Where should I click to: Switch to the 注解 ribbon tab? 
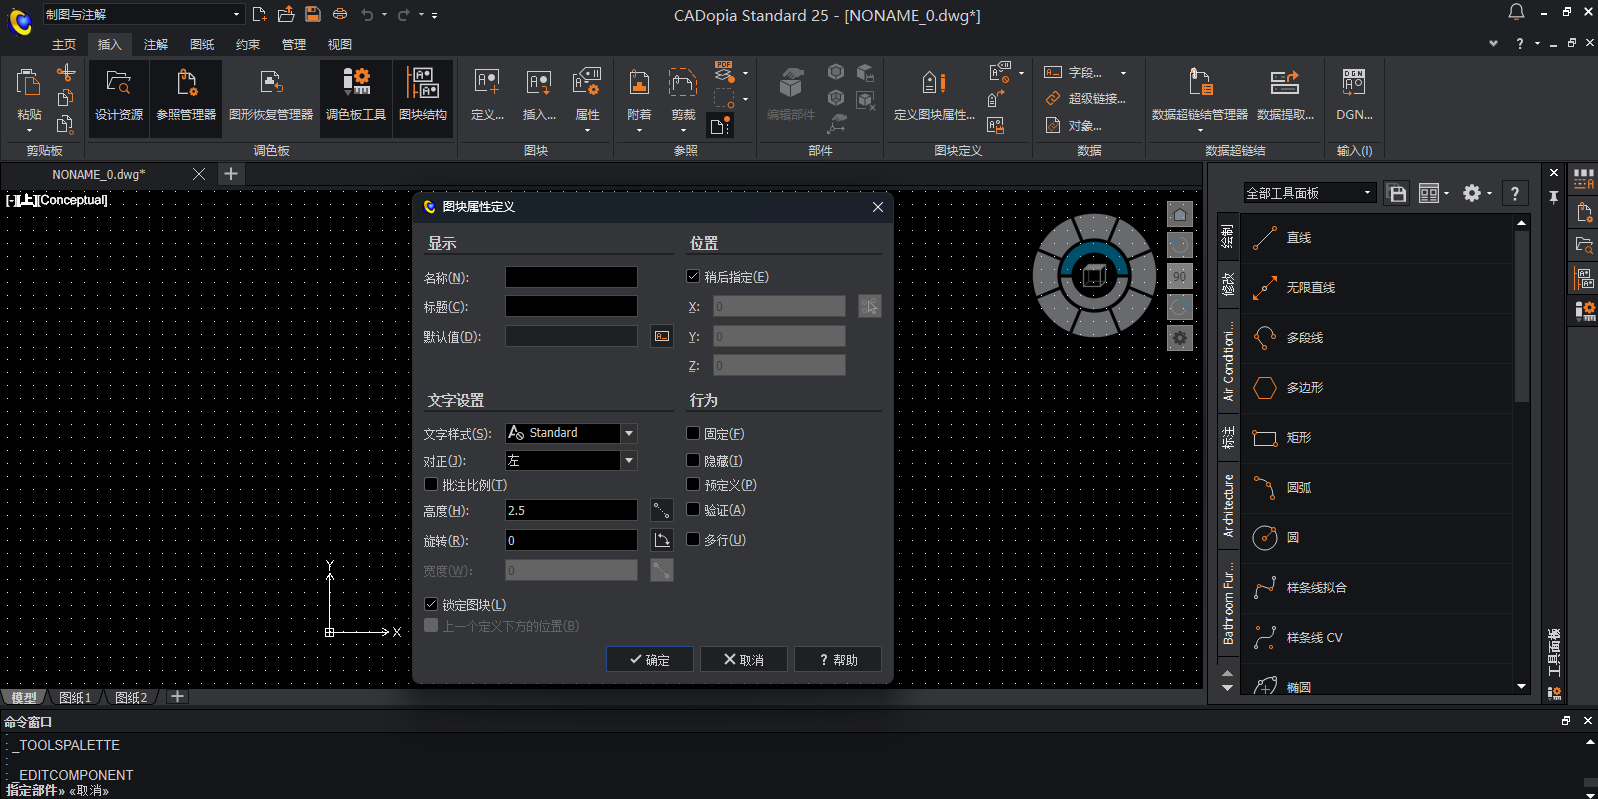pyautogui.click(x=155, y=44)
